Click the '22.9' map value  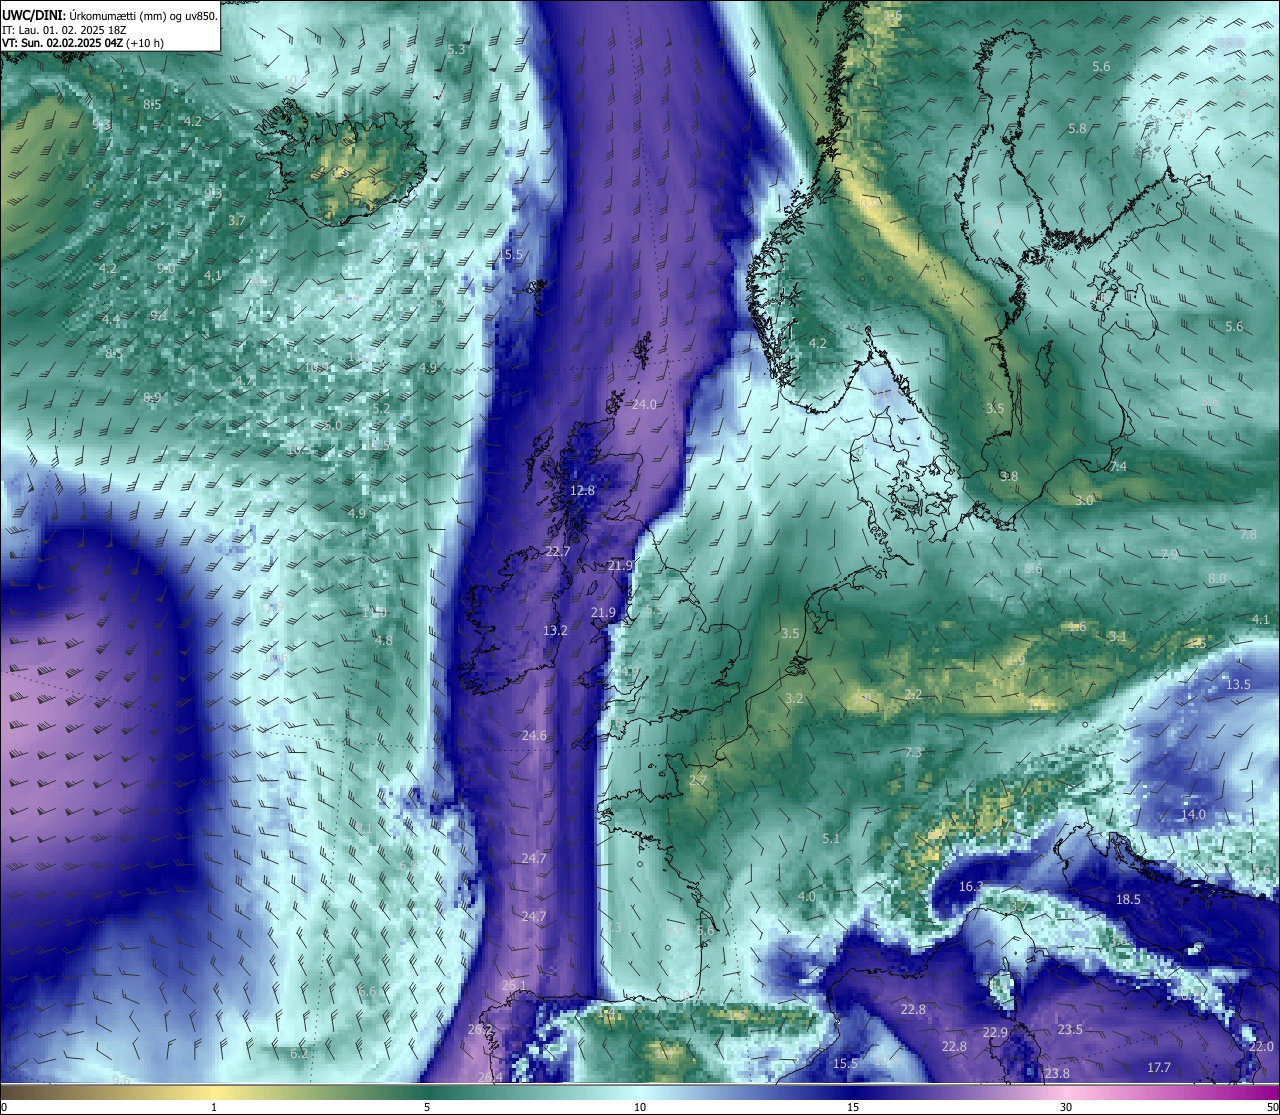(x=995, y=1032)
